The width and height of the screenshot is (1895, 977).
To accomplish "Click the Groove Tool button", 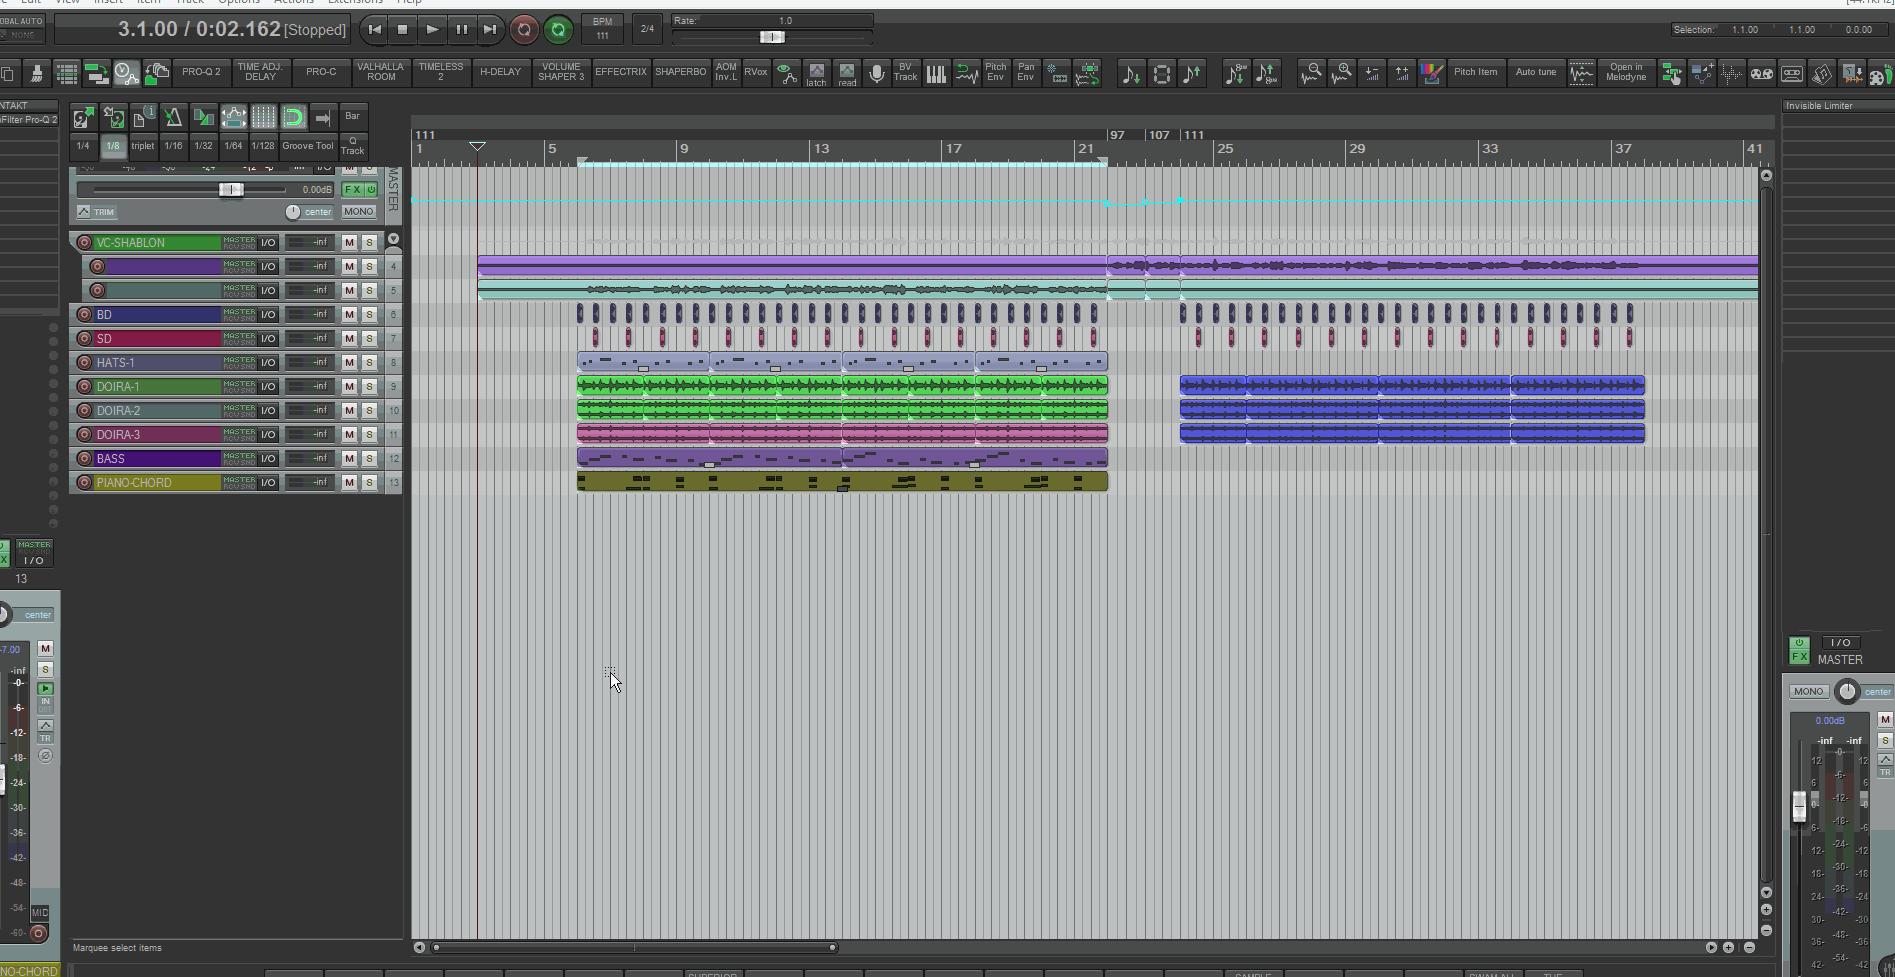I will click(308, 146).
